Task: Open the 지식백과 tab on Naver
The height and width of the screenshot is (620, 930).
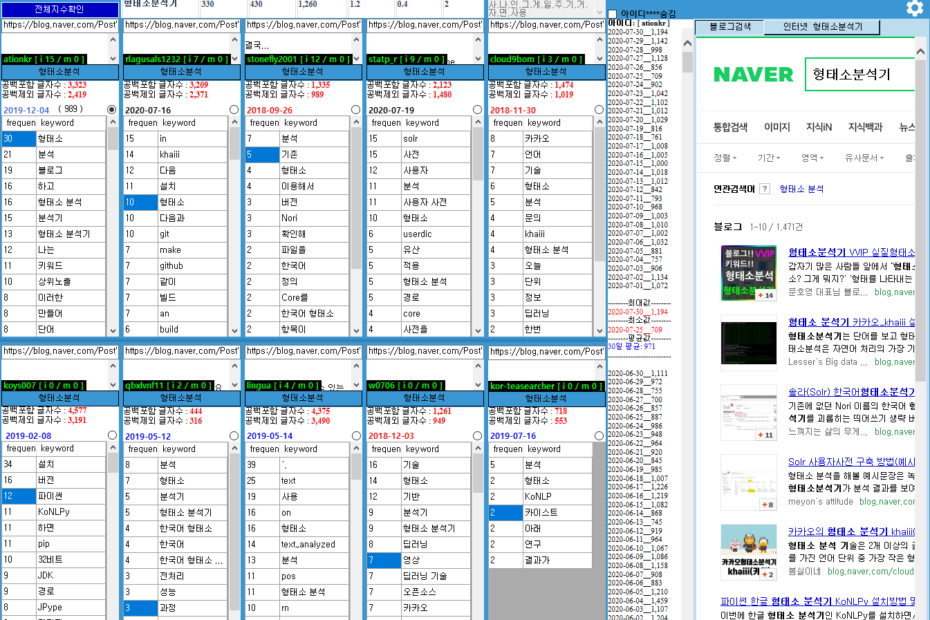Action: click(x=865, y=127)
